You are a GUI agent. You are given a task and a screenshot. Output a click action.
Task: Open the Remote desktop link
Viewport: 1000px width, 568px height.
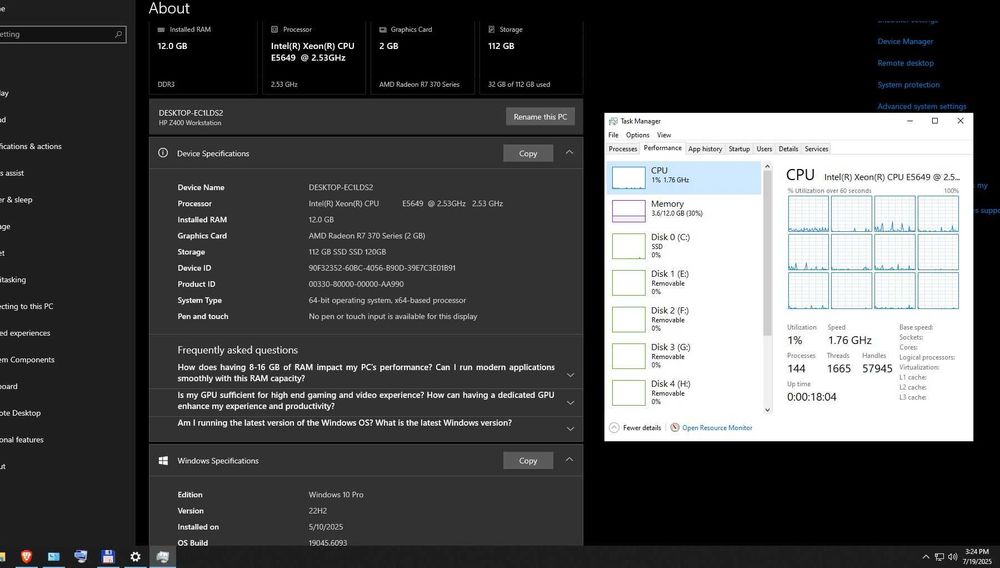[905, 63]
